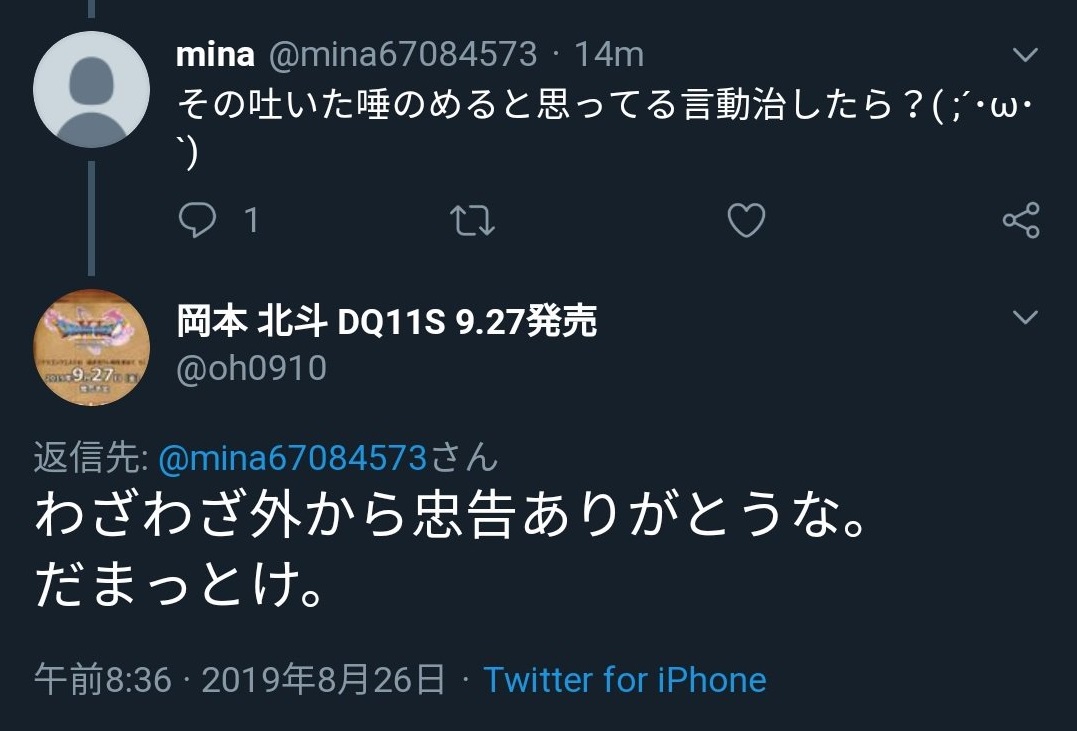
Task: Open the Twitter for iPhone source link
Action: click(625, 680)
